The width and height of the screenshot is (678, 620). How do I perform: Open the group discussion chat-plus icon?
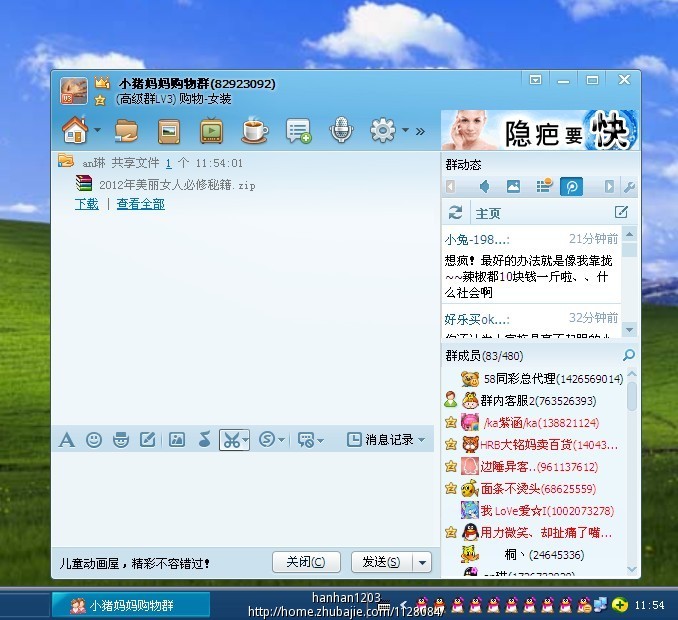pos(298,131)
